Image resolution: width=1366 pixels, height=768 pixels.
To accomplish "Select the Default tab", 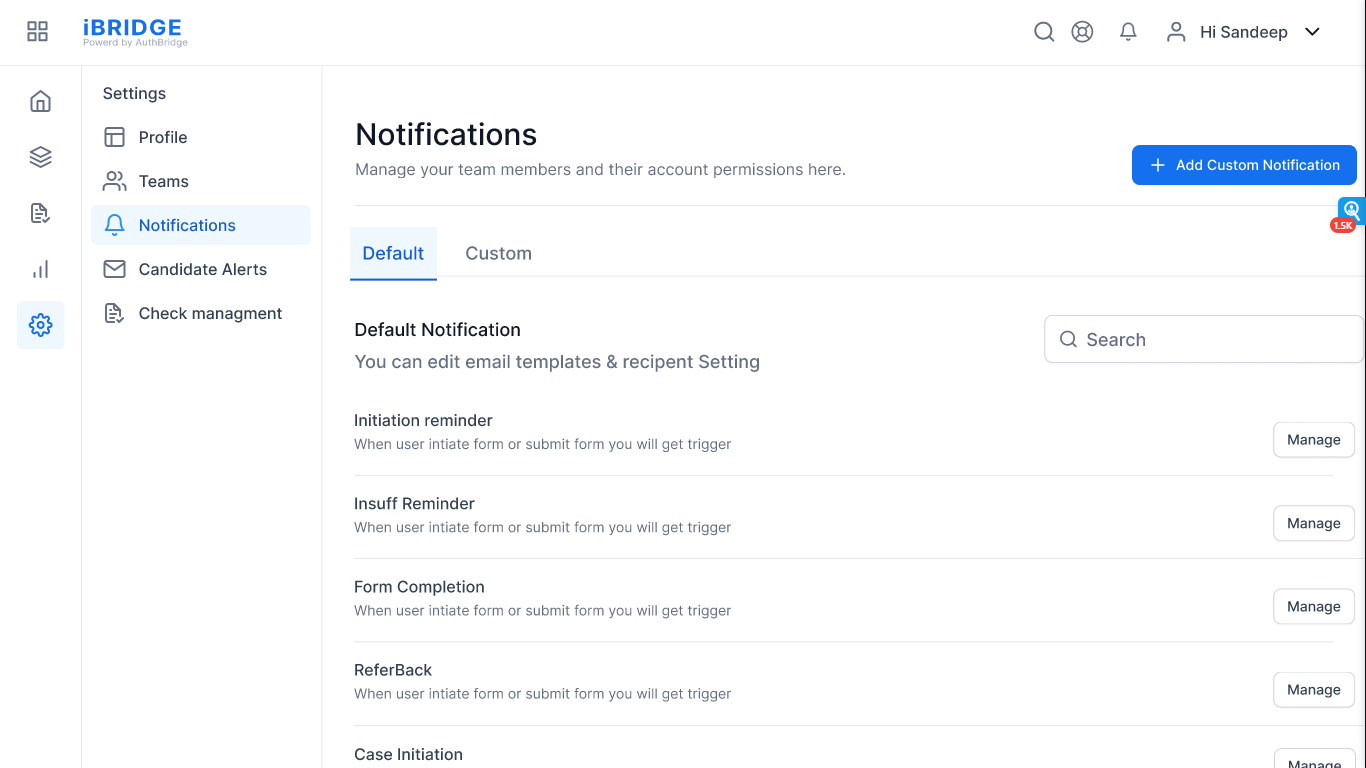I will 393,254.
